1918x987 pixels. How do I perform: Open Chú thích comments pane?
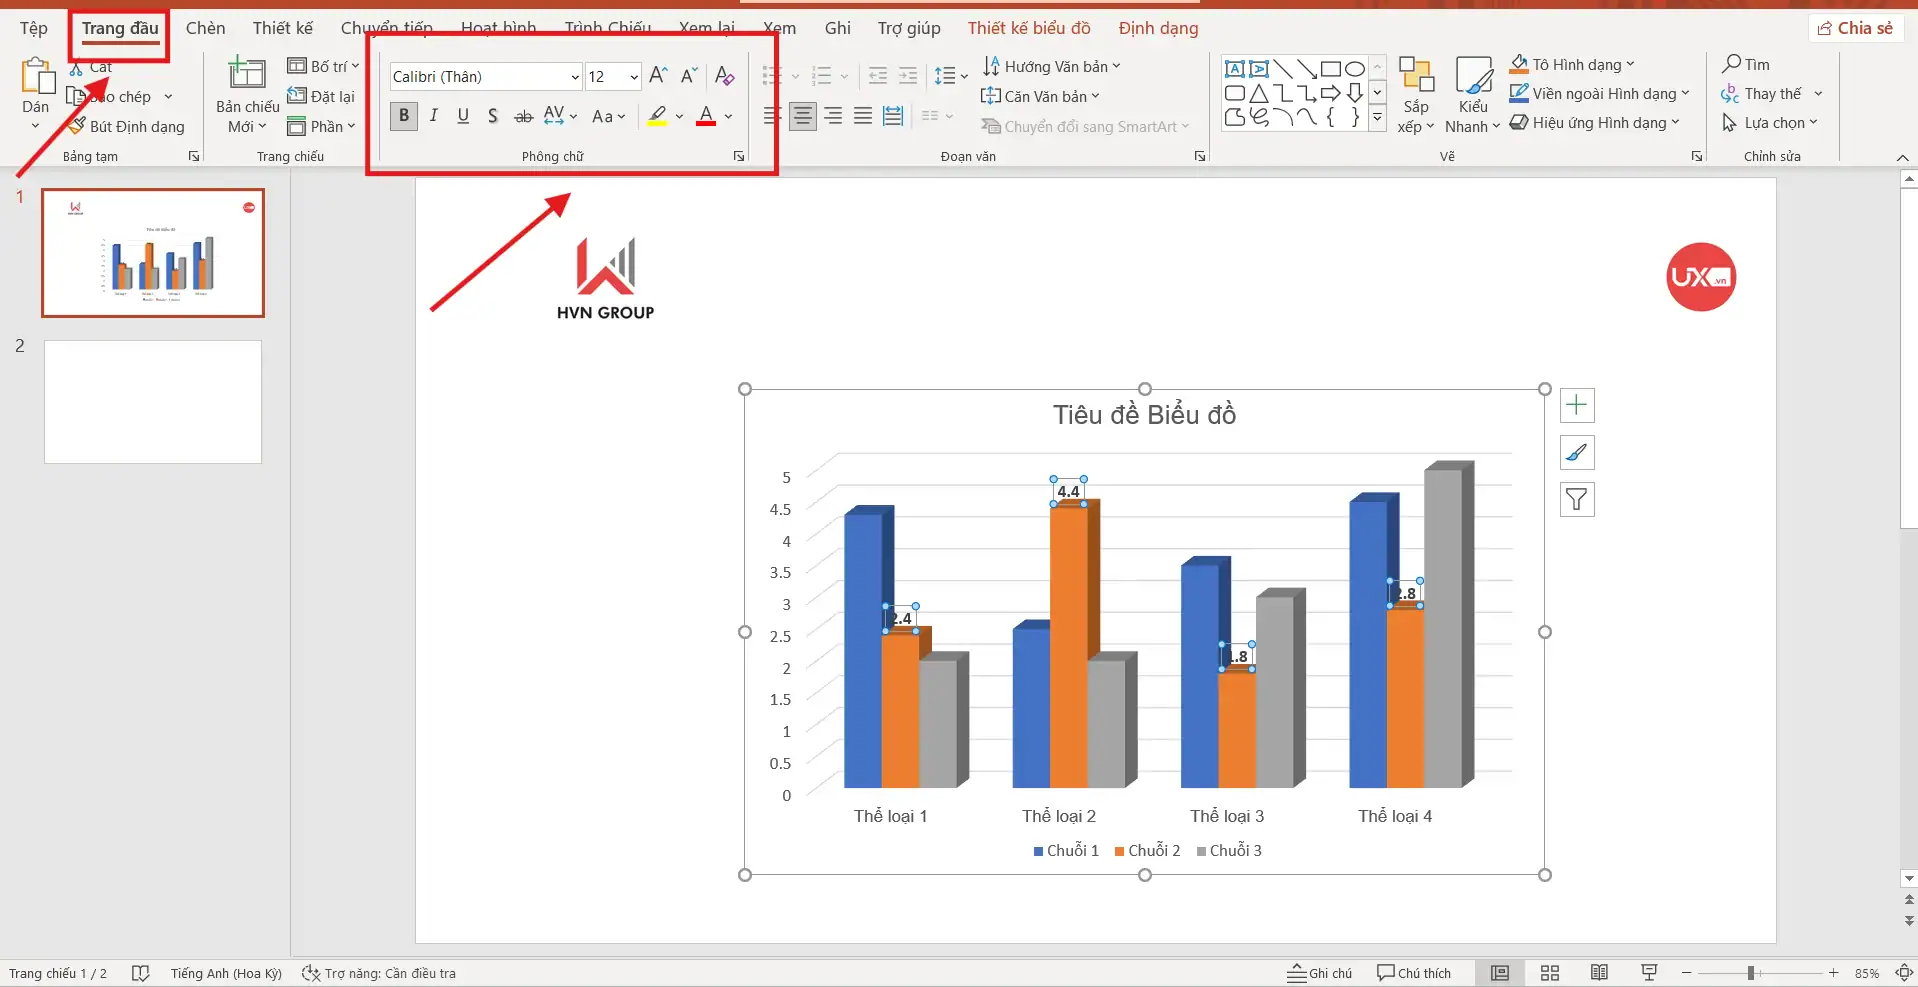(x=1414, y=973)
